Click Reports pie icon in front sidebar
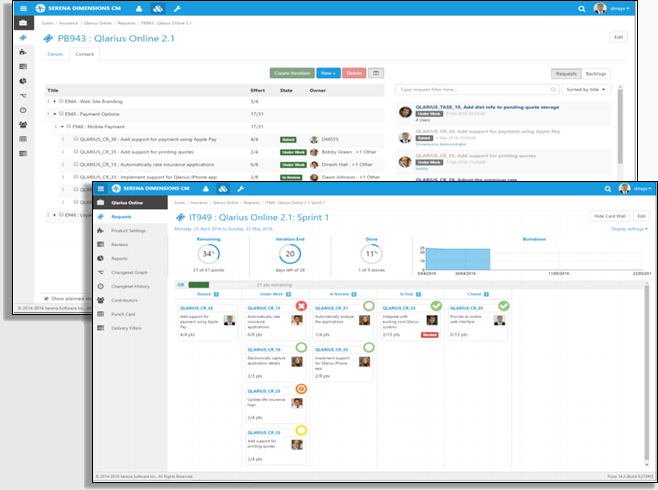The image size is (658, 490). pos(101,258)
